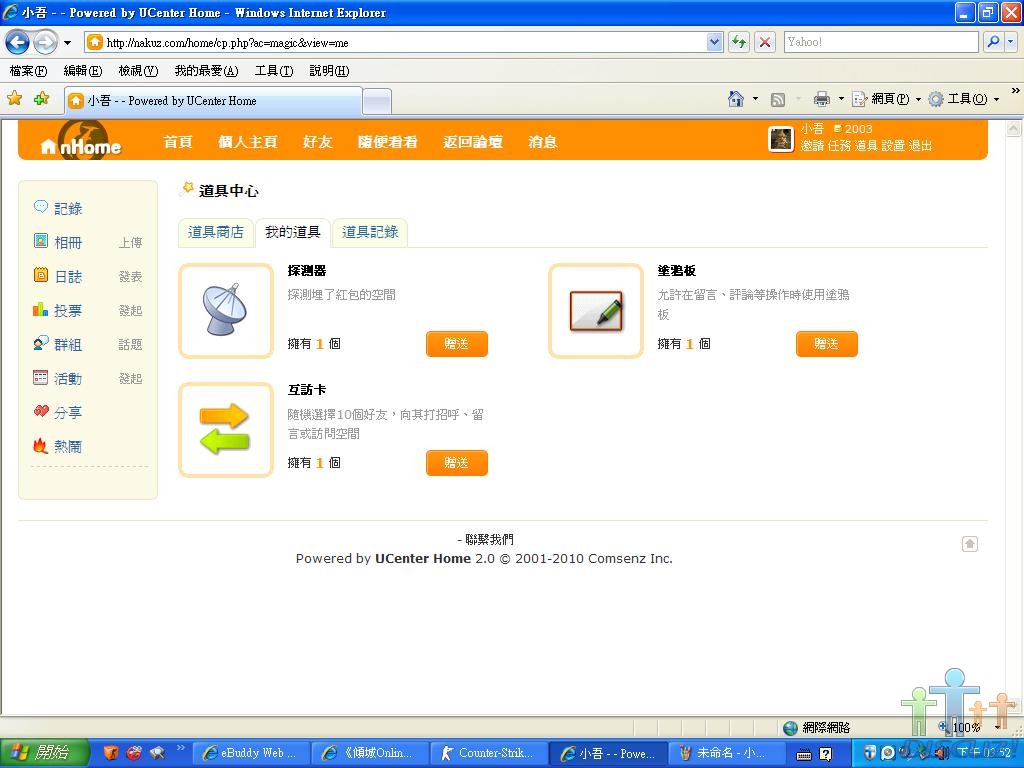The image size is (1024, 768).
Task: Click the browser Stop icon
Action: point(765,42)
